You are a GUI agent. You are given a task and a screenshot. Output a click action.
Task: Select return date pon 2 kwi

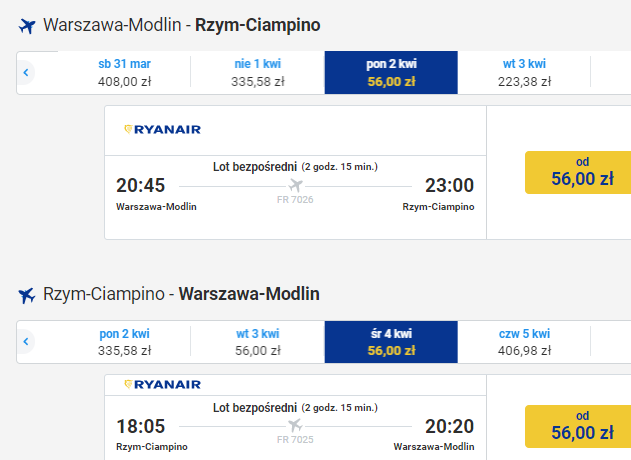click(124, 342)
